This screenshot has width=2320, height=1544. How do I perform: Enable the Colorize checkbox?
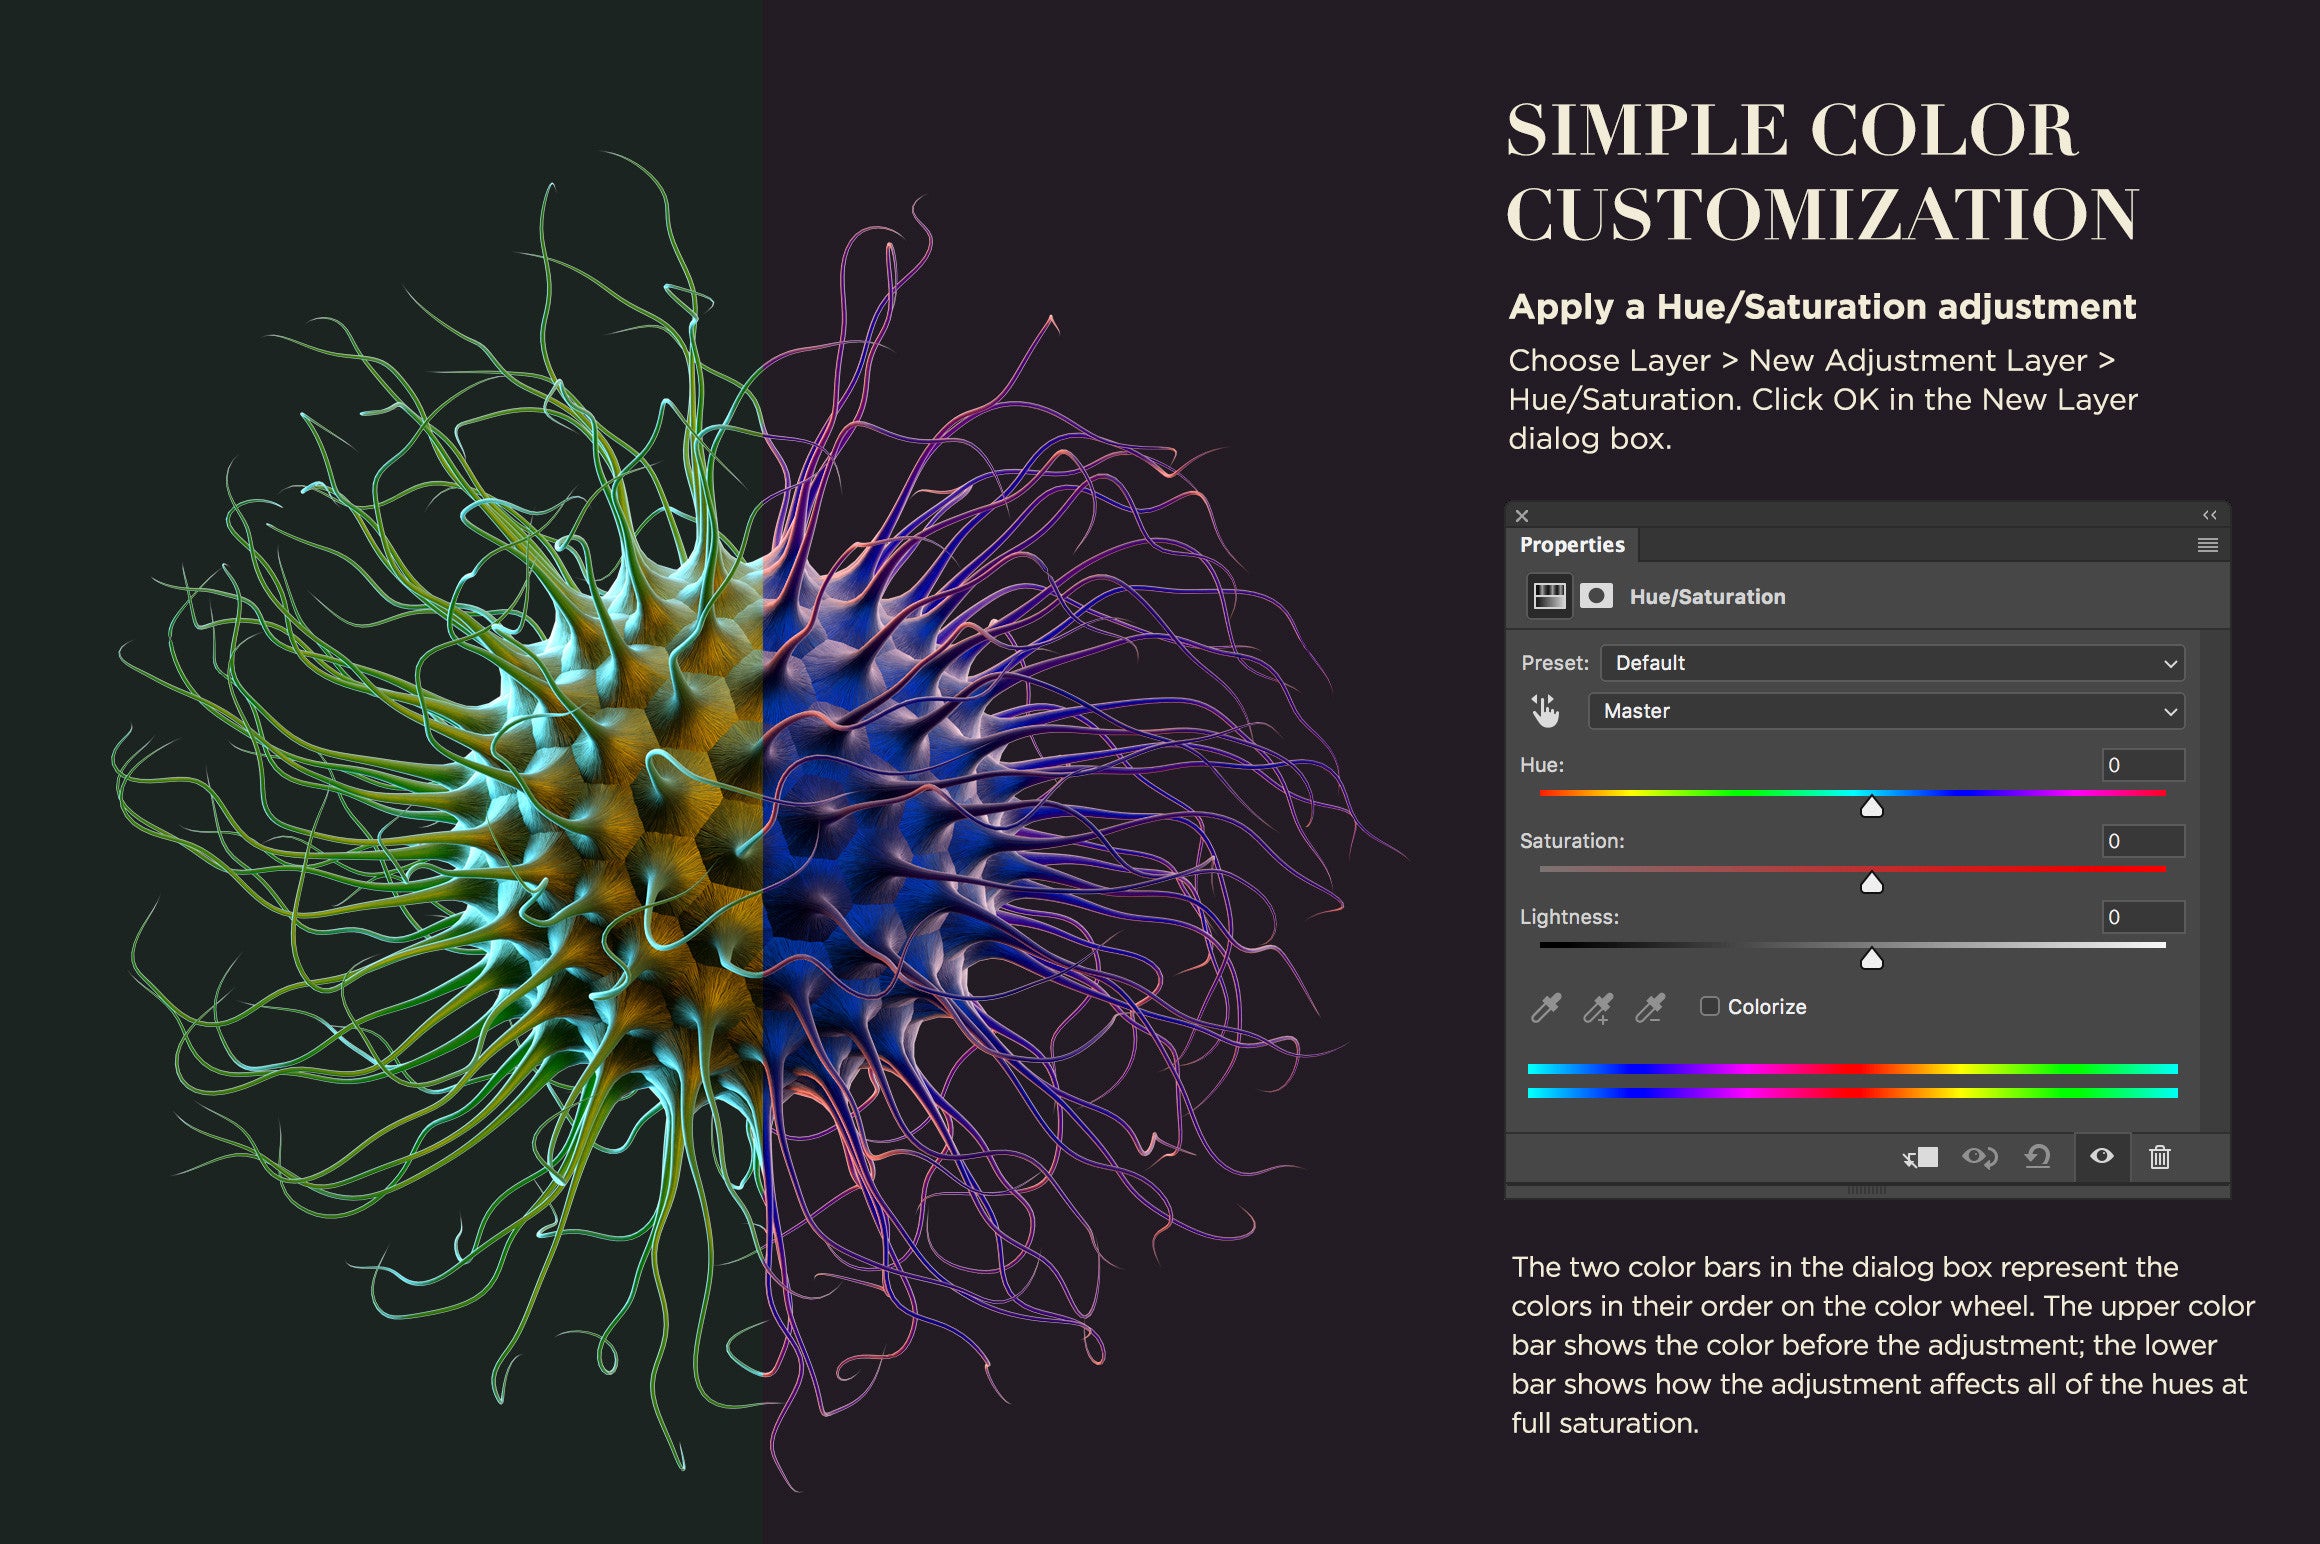(x=1710, y=1006)
